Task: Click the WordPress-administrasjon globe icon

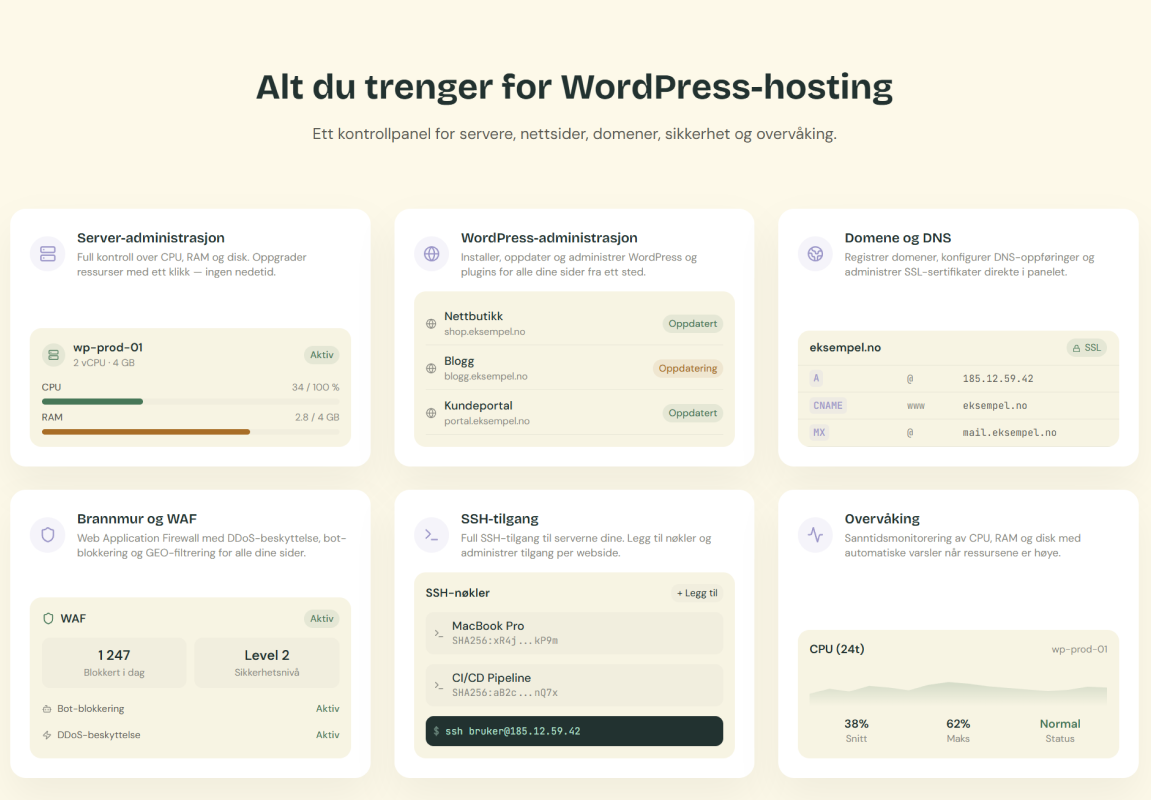Action: click(x=431, y=254)
